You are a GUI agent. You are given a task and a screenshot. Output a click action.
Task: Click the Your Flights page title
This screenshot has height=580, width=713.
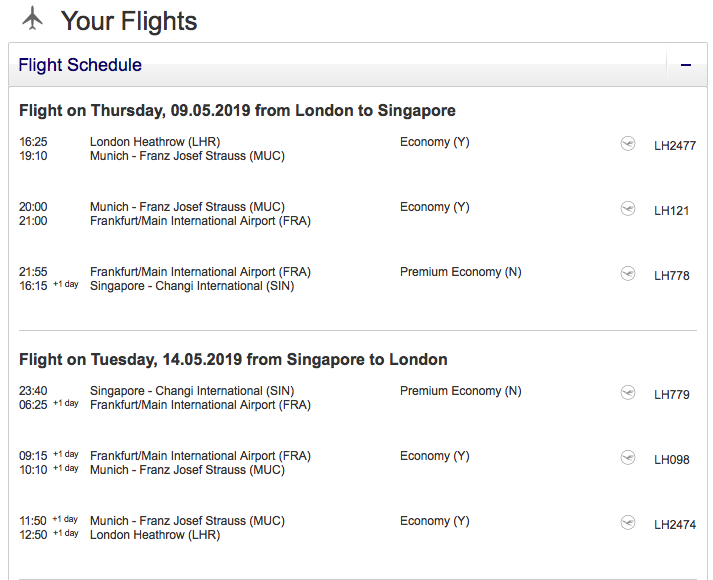pyautogui.click(x=129, y=21)
